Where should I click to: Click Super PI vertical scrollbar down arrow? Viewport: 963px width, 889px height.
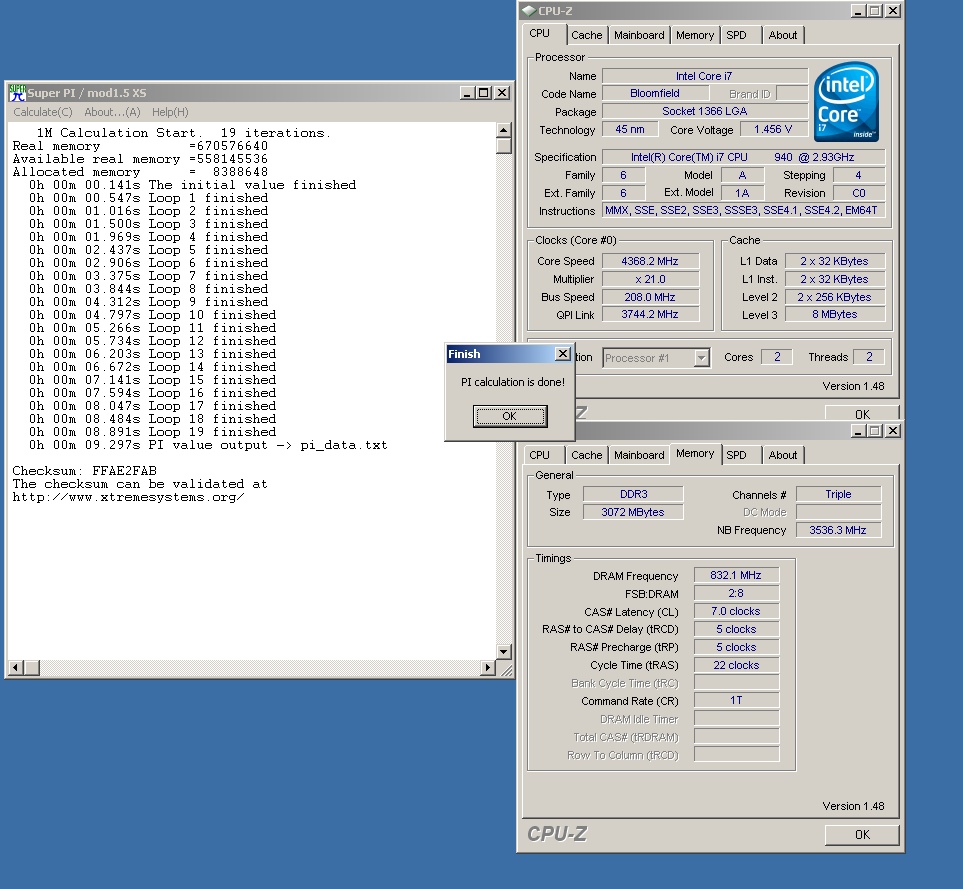(x=504, y=651)
